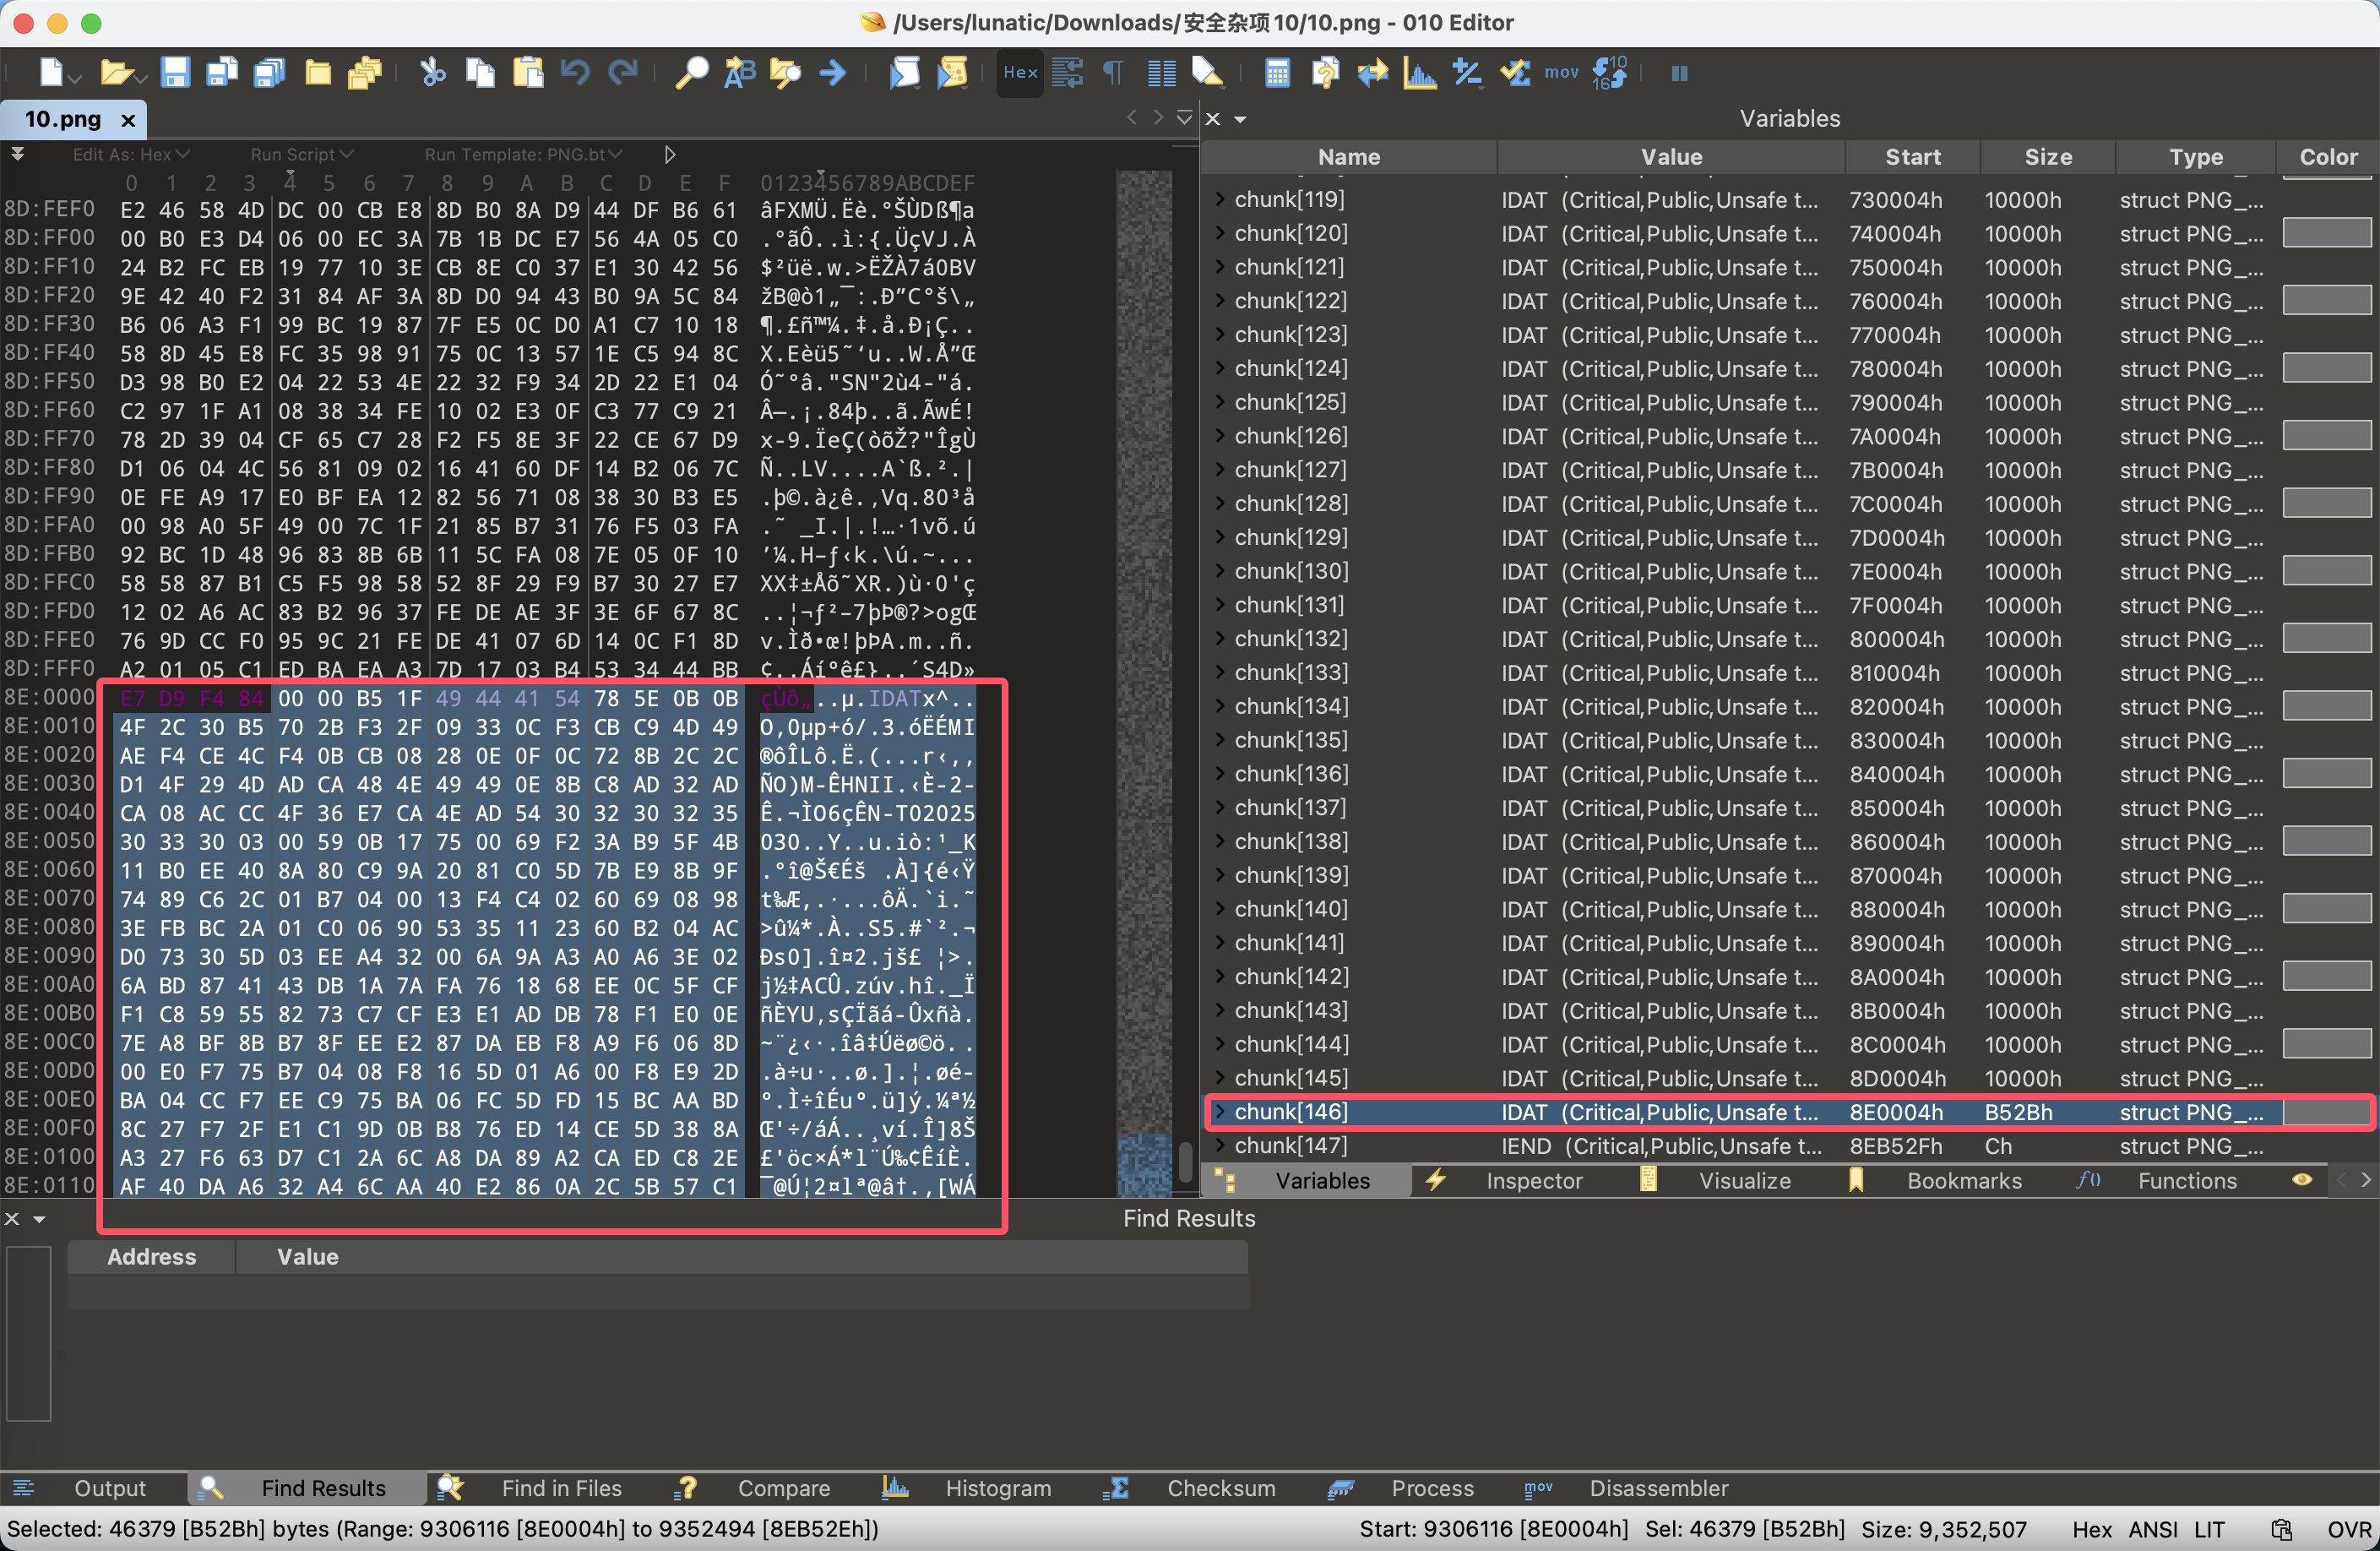This screenshot has height=1551, width=2380.
Task: Toggle the pause button in the toolbar
Action: (x=1679, y=73)
